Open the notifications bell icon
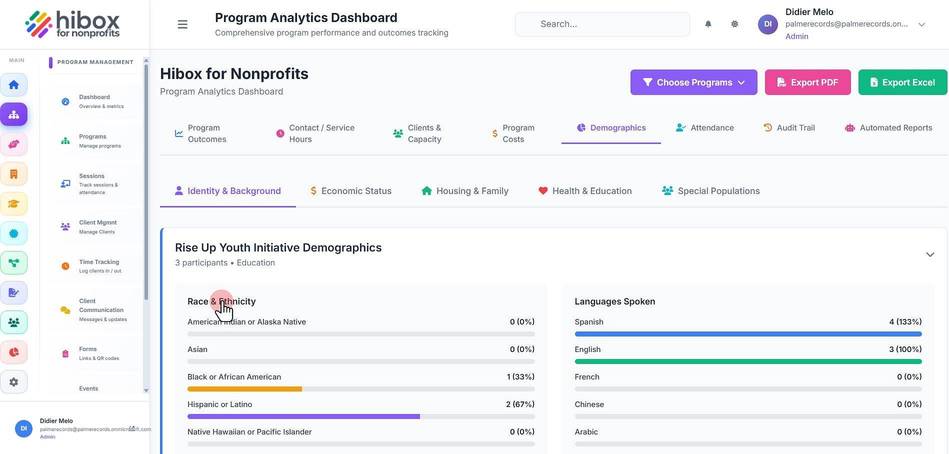Viewport: 949px width, 454px height. click(708, 24)
